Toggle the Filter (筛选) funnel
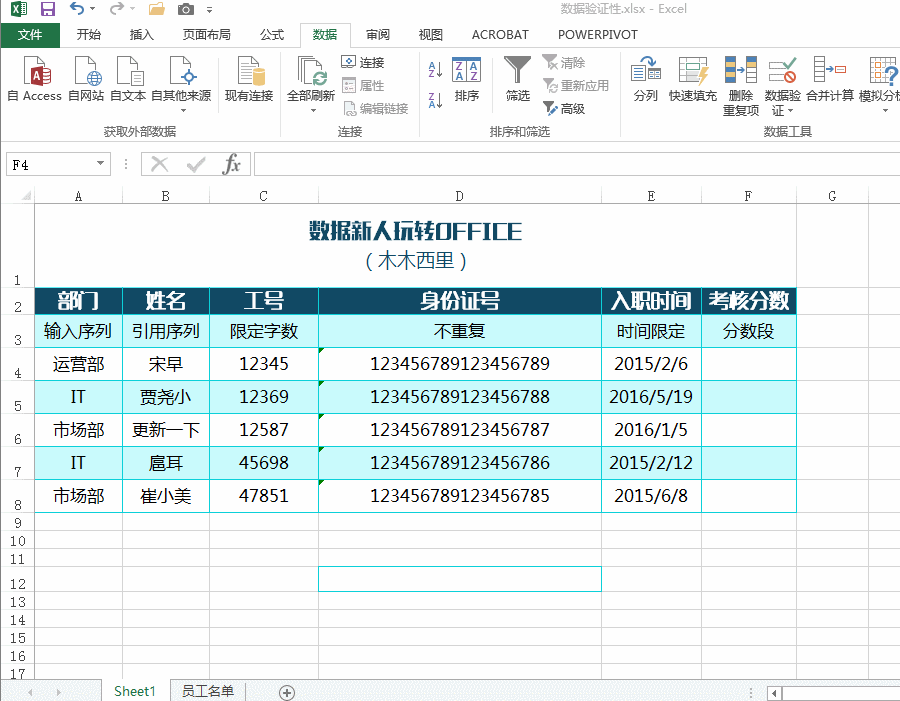Image resolution: width=900 pixels, height=701 pixels. 517,79
